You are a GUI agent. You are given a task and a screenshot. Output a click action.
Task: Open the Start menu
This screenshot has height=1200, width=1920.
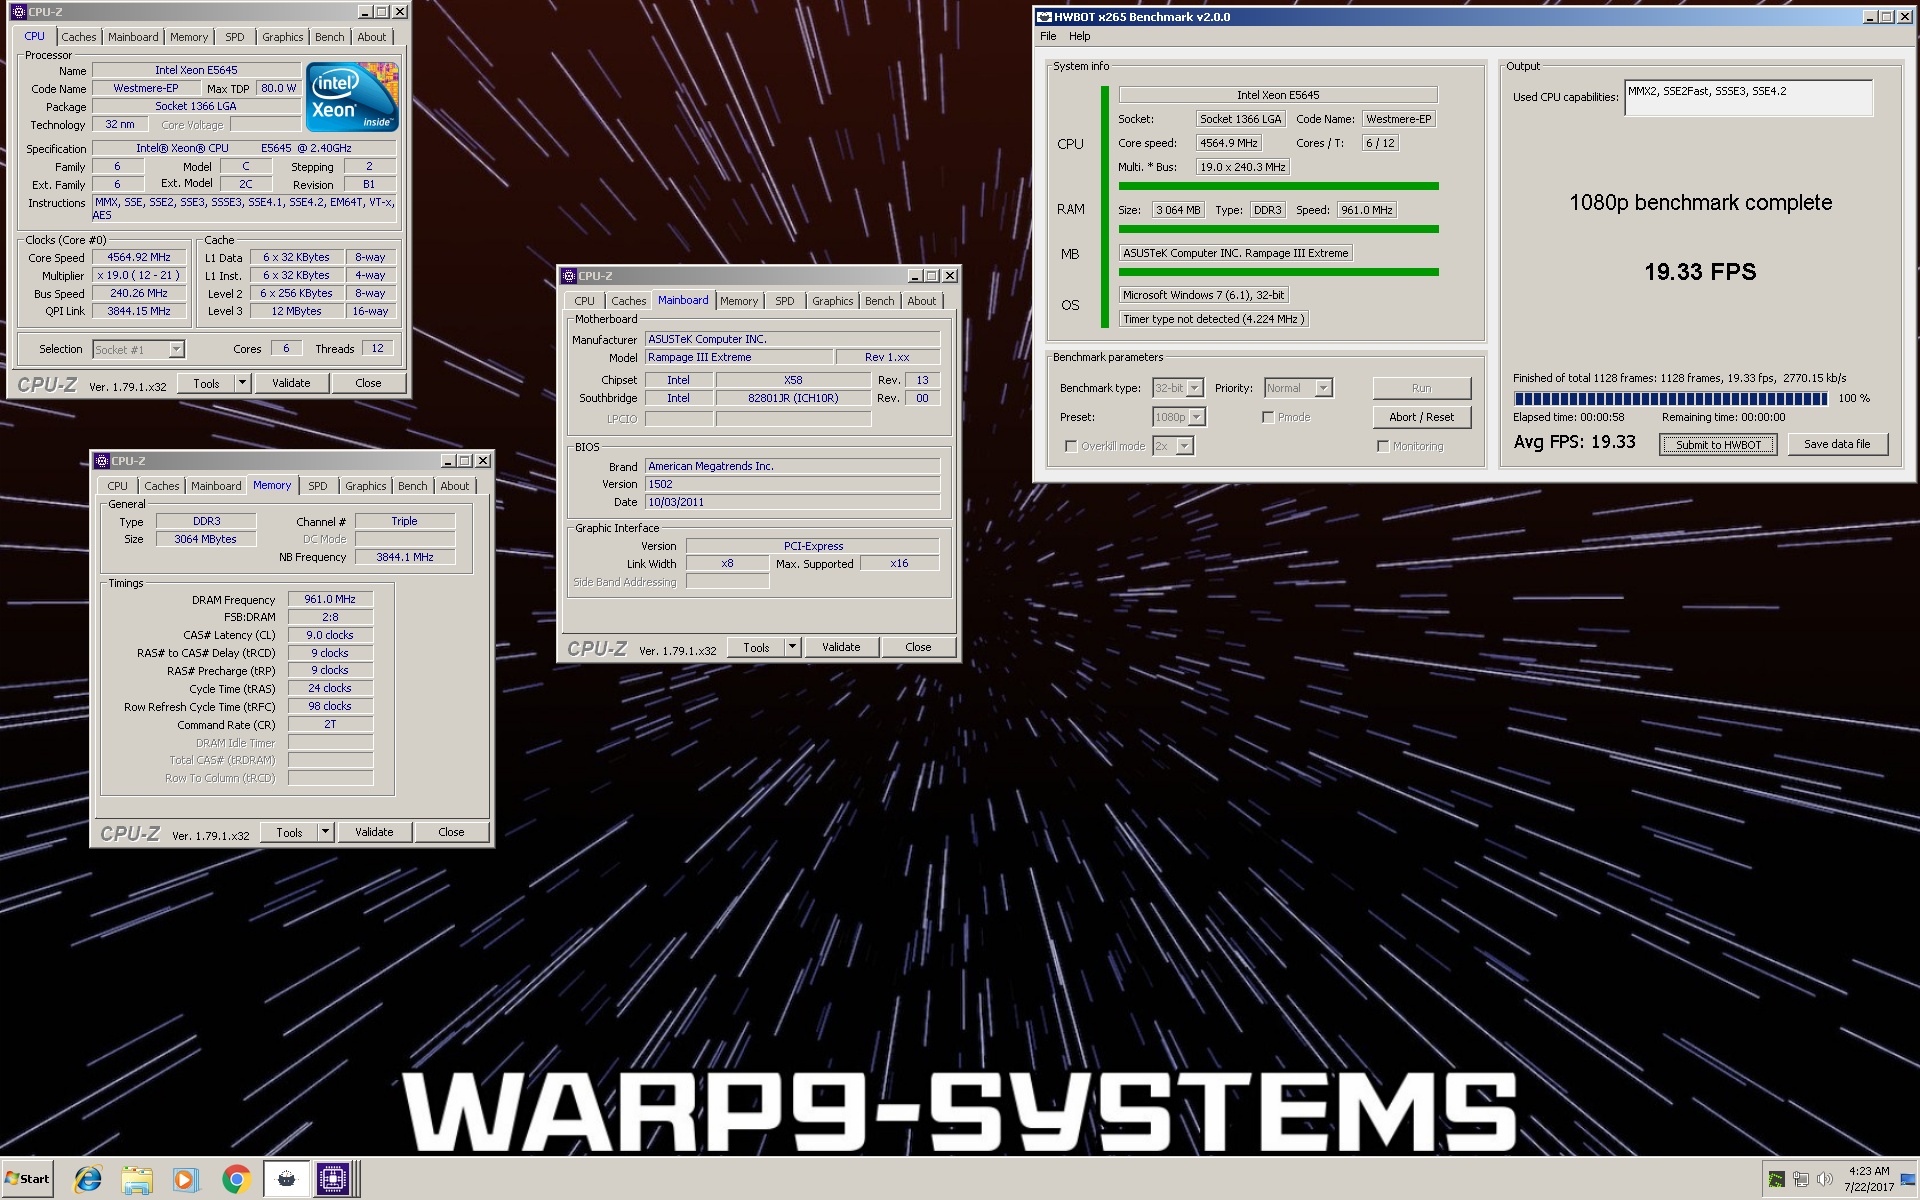click(x=27, y=1179)
